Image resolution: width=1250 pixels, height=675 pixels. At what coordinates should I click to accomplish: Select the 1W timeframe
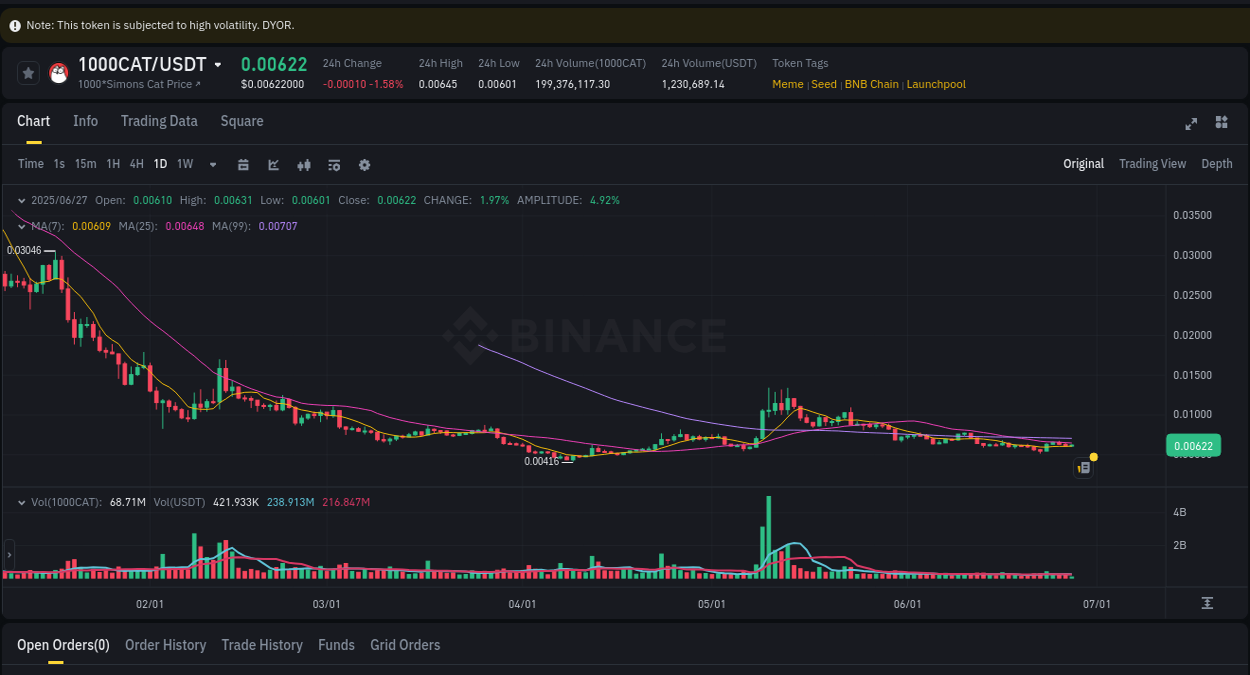[x=184, y=163]
